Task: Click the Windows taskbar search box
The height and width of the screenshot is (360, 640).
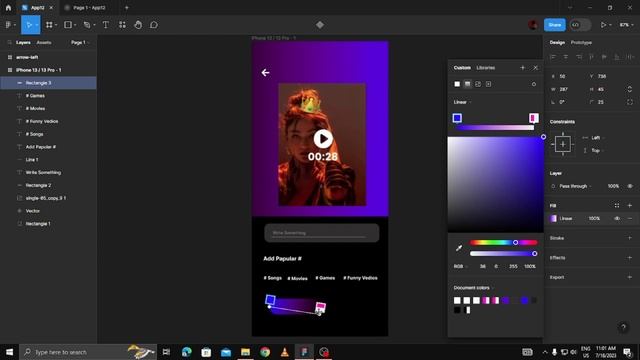Action: point(88,352)
